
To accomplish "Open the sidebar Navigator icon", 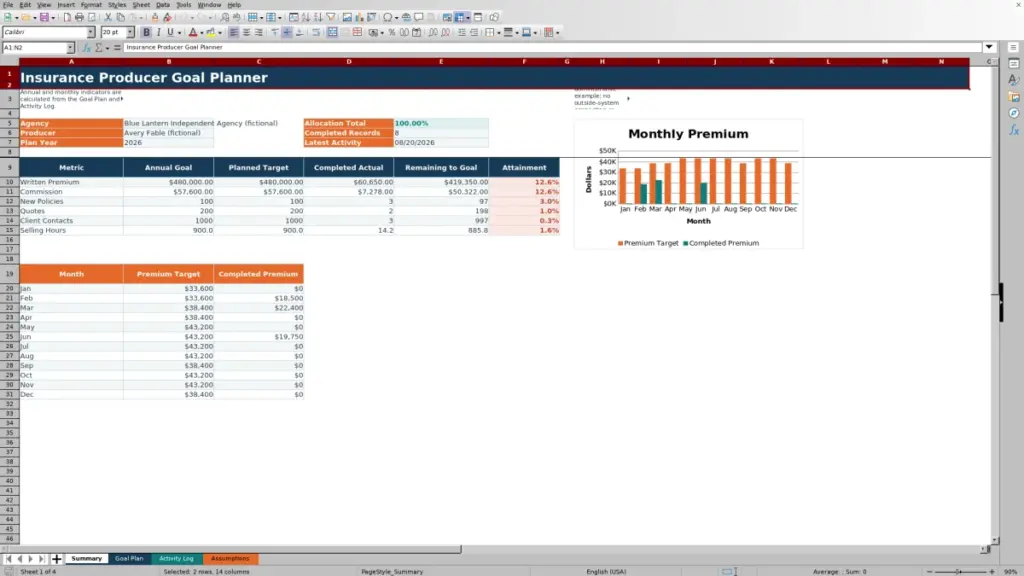I will [x=1014, y=114].
